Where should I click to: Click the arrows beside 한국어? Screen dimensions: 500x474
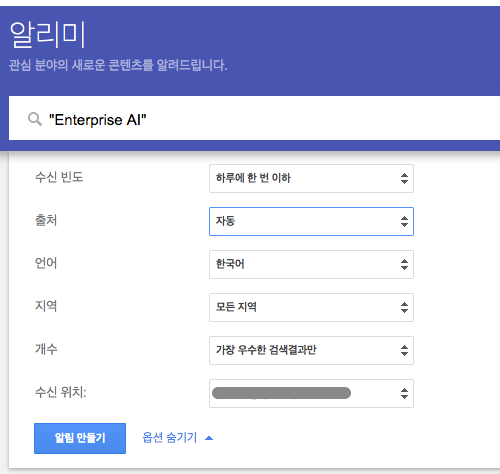(404, 264)
